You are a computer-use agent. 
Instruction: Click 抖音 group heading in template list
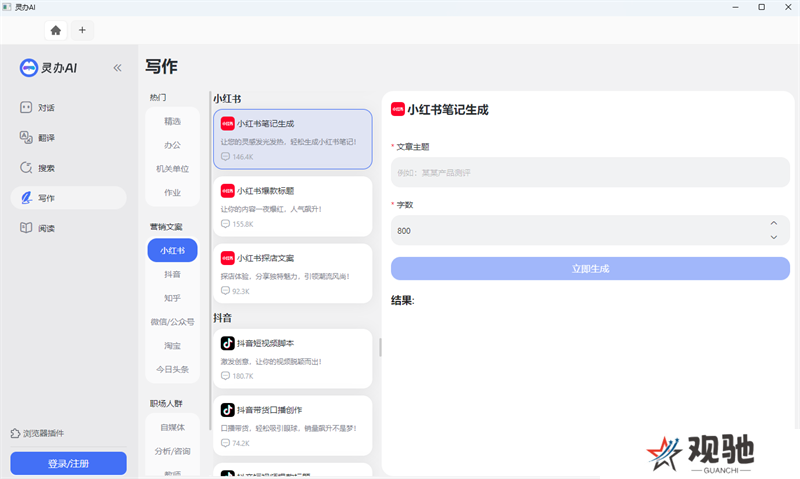pos(222,318)
